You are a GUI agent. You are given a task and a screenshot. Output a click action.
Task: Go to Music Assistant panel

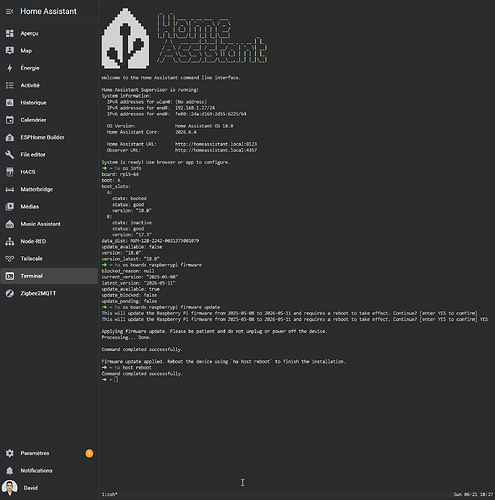(x=49, y=224)
